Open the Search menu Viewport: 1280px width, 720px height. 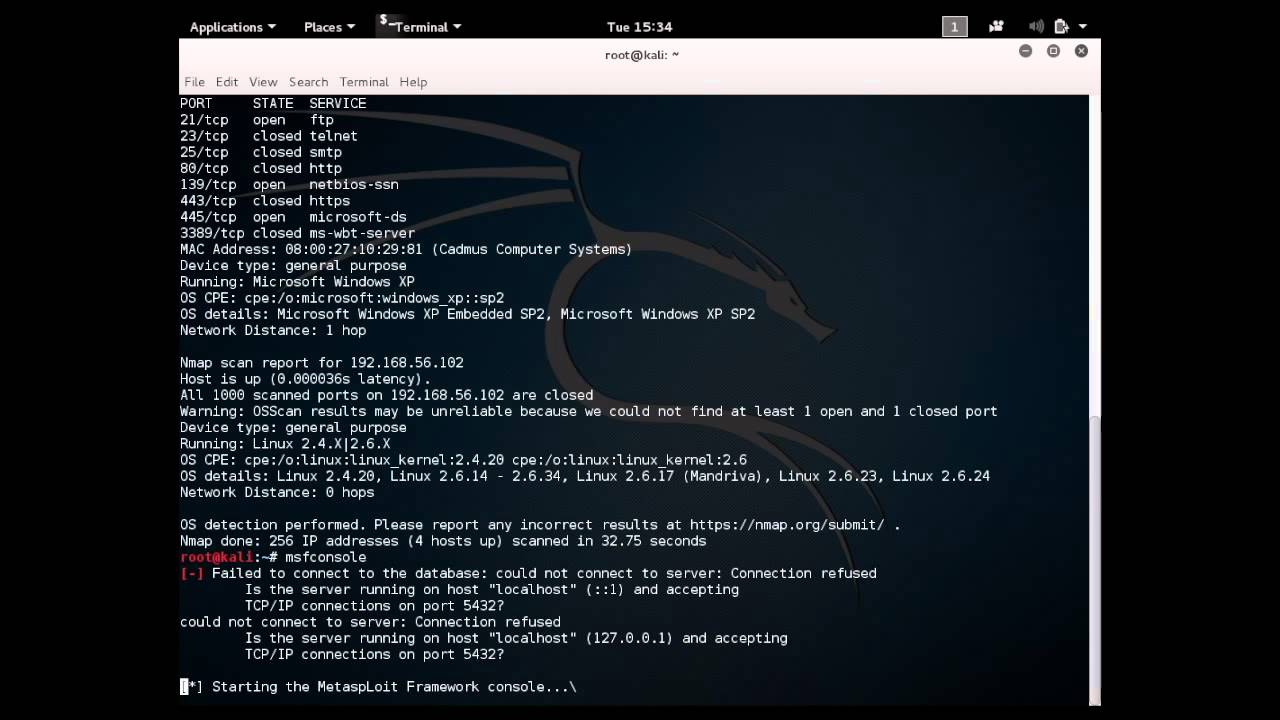click(x=308, y=82)
